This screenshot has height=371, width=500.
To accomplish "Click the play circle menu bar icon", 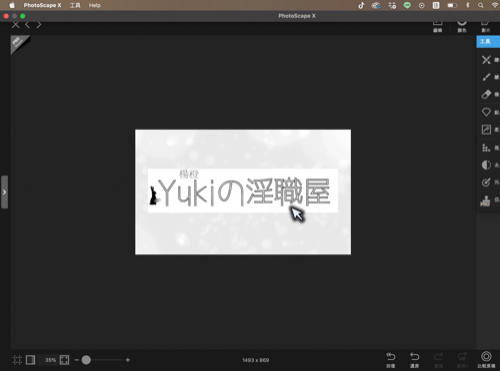I will coord(422,5).
